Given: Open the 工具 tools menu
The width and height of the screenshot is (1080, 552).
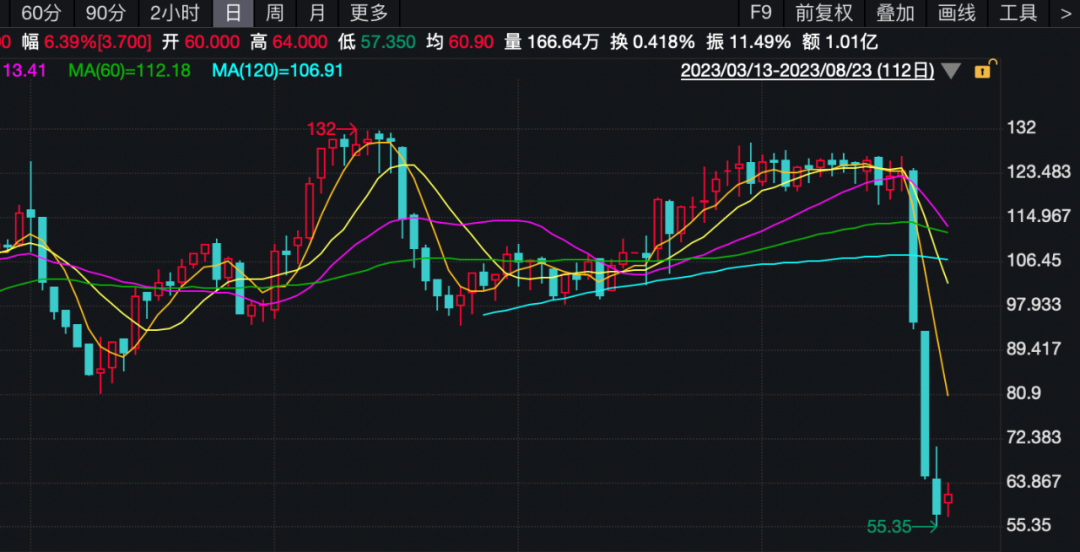Looking at the screenshot, I should (1018, 12).
